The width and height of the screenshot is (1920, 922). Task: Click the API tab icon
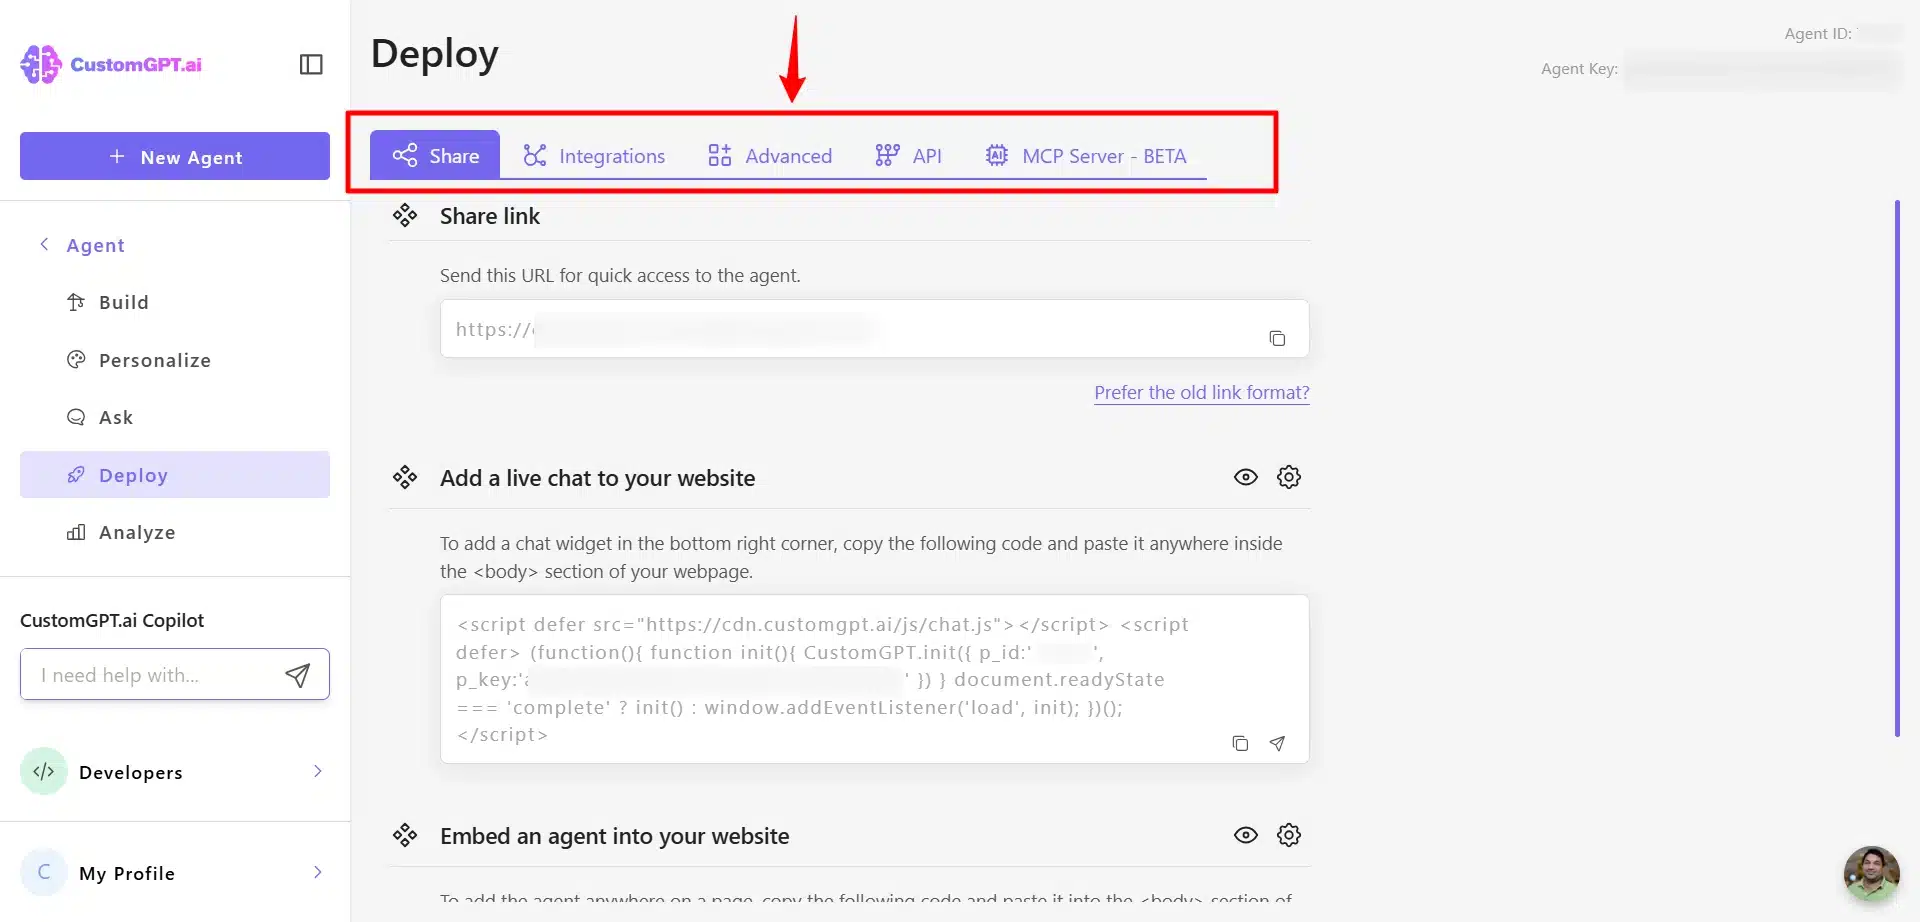887,155
